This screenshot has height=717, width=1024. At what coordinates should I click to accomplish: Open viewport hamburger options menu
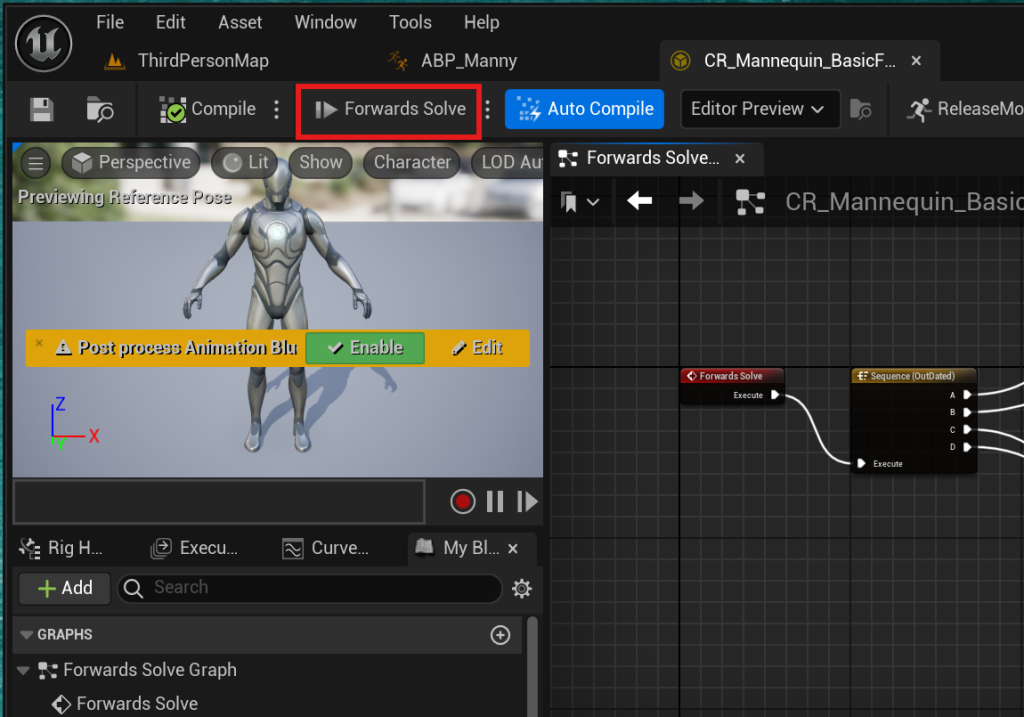(x=36, y=163)
